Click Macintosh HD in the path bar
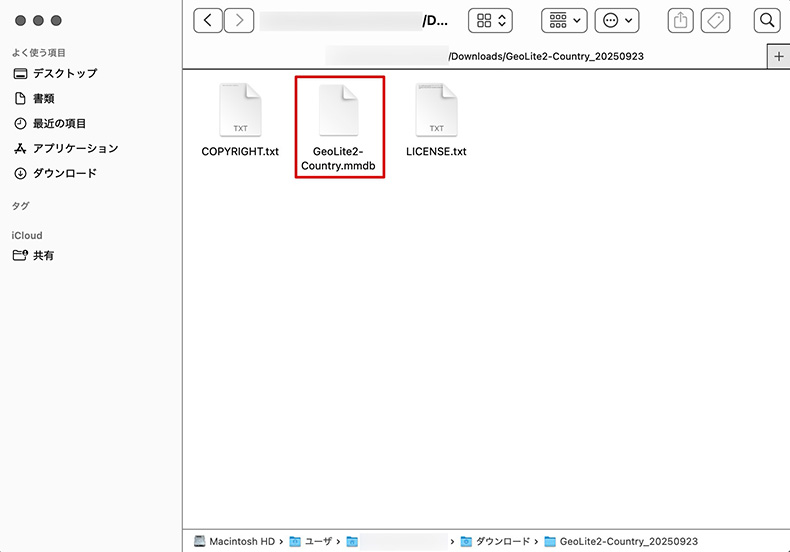Image resolution: width=790 pixels, height=552 pixels. pyautogui.click(x=235, y=541)
